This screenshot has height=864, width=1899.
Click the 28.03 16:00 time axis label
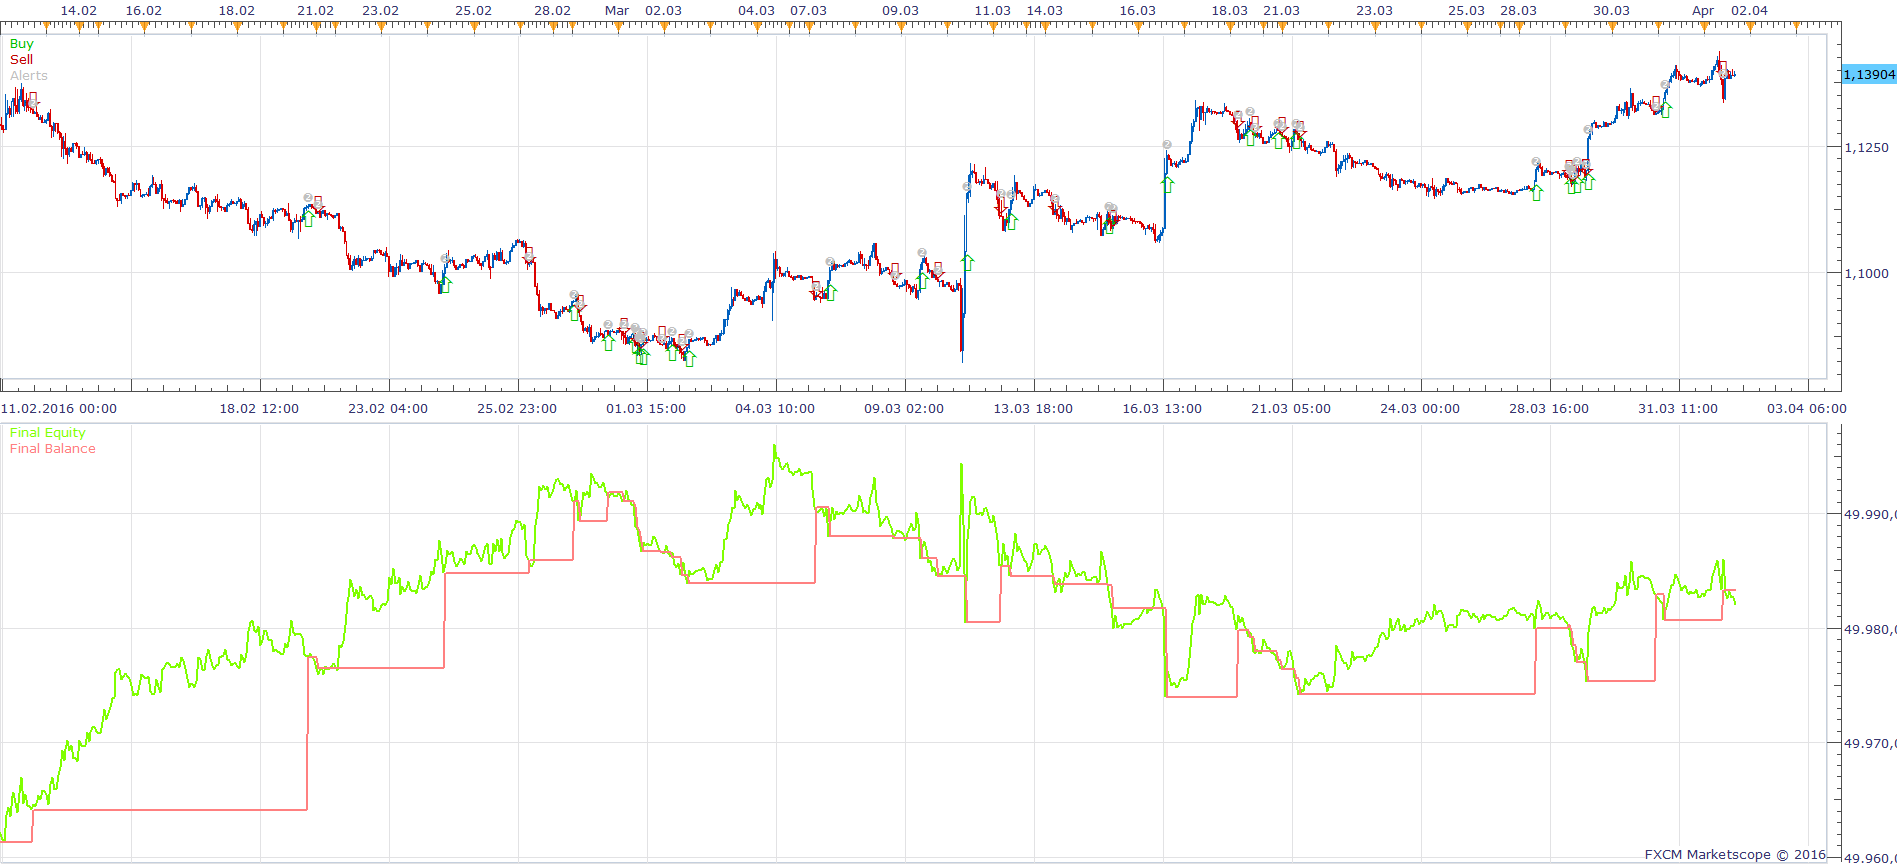coord(1549,409)
